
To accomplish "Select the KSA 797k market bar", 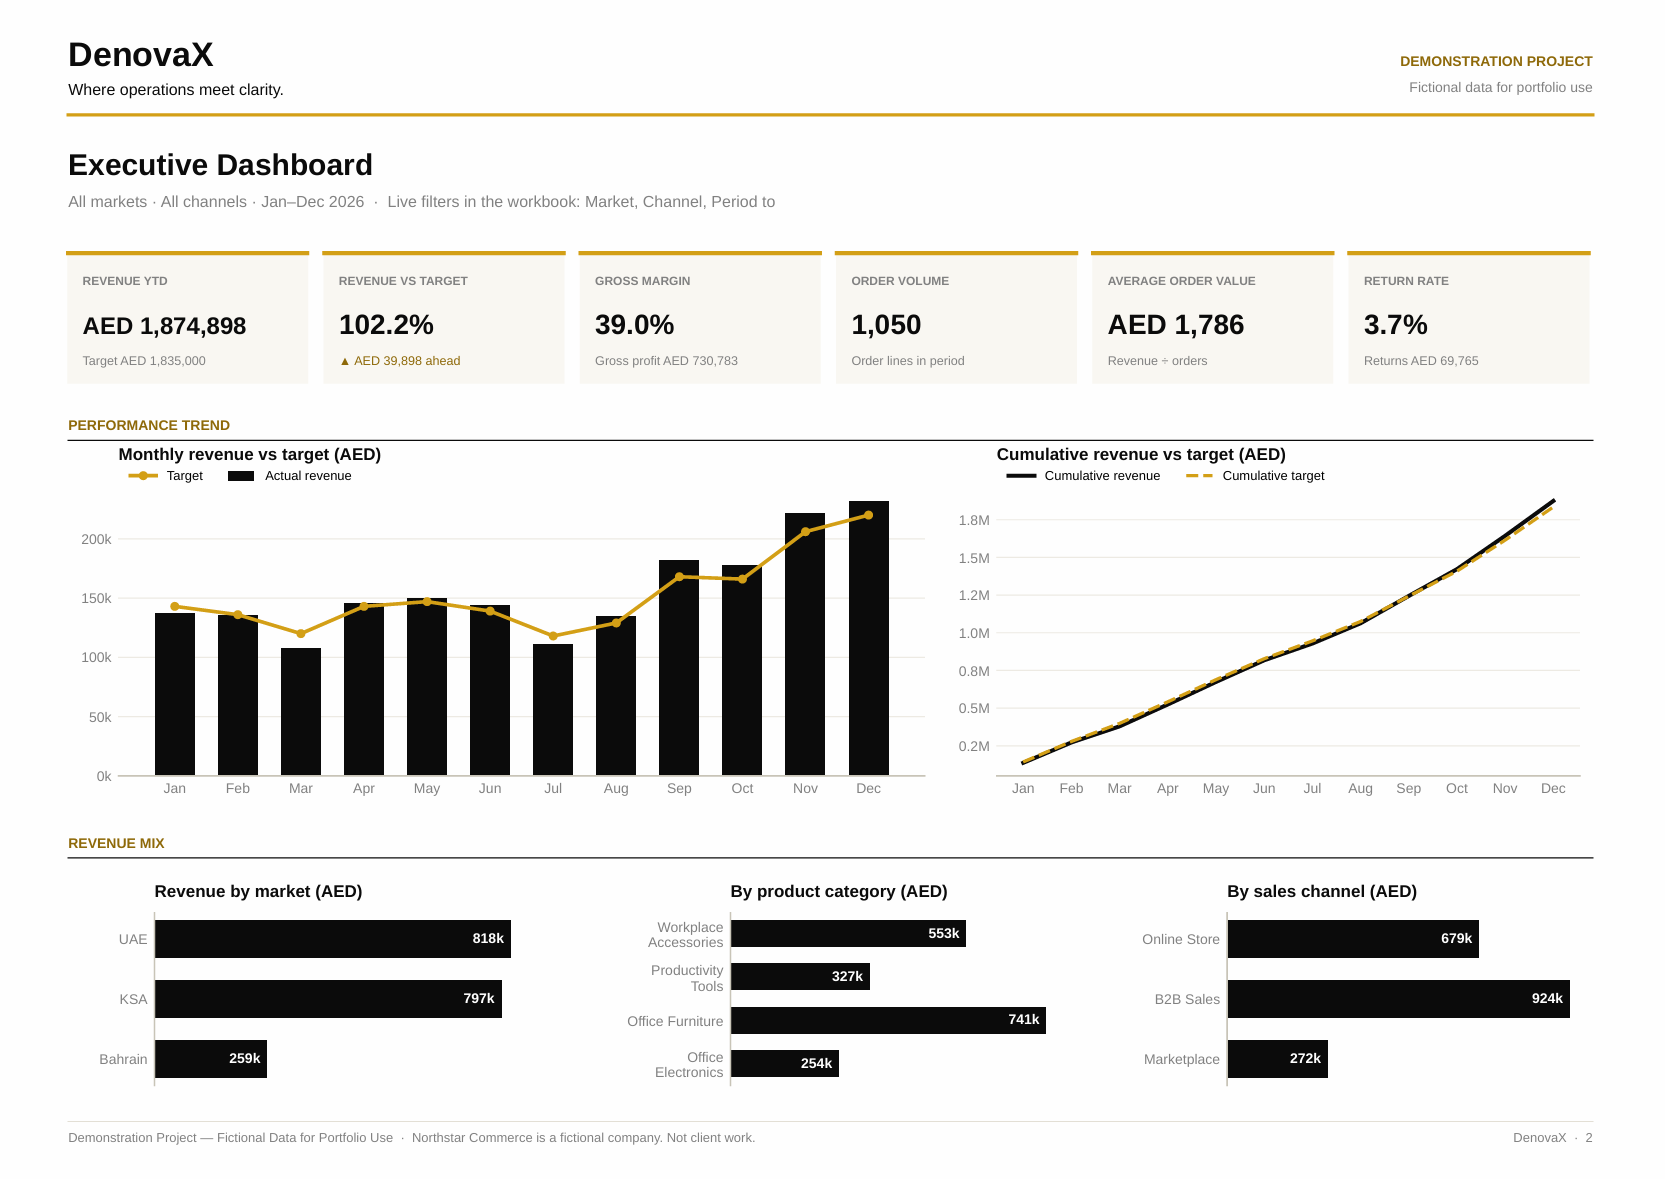I will pos(328,999).
